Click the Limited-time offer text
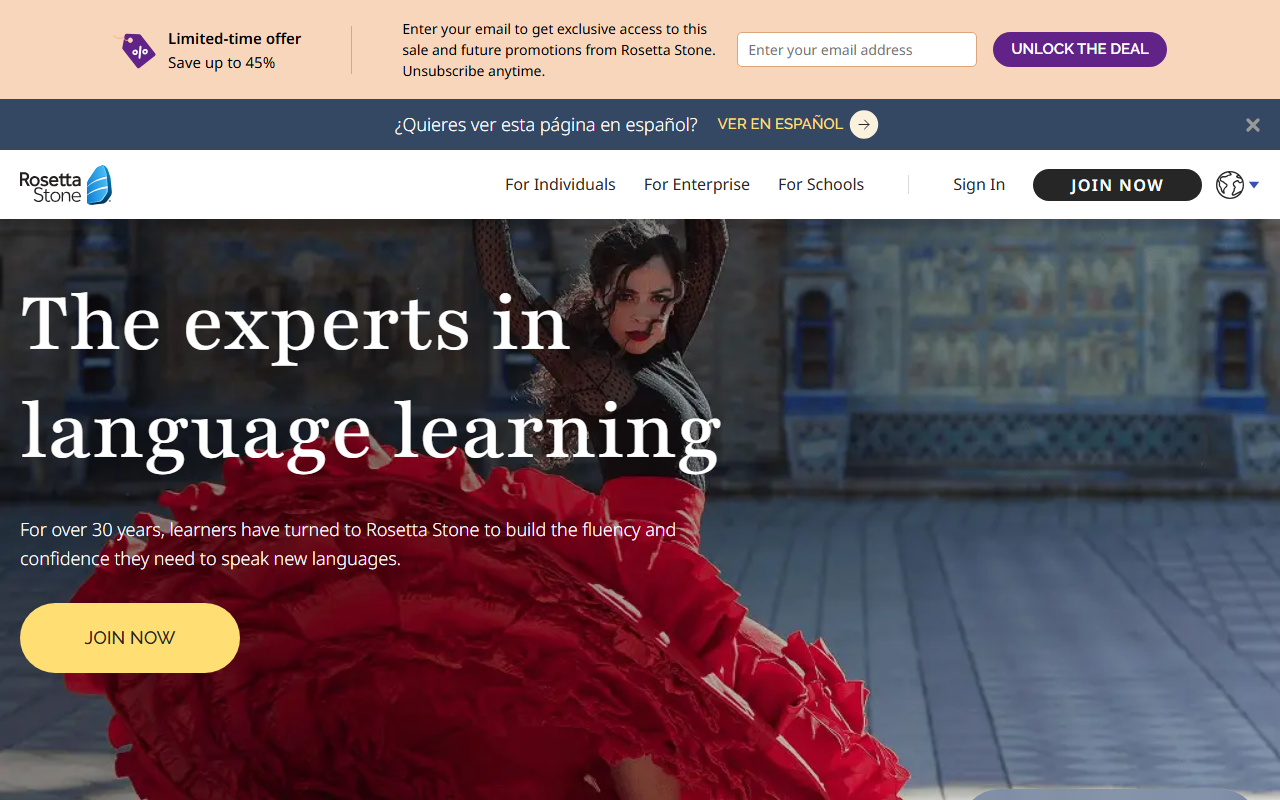This screenshot has width=1280, height=800. coord(234,39)
